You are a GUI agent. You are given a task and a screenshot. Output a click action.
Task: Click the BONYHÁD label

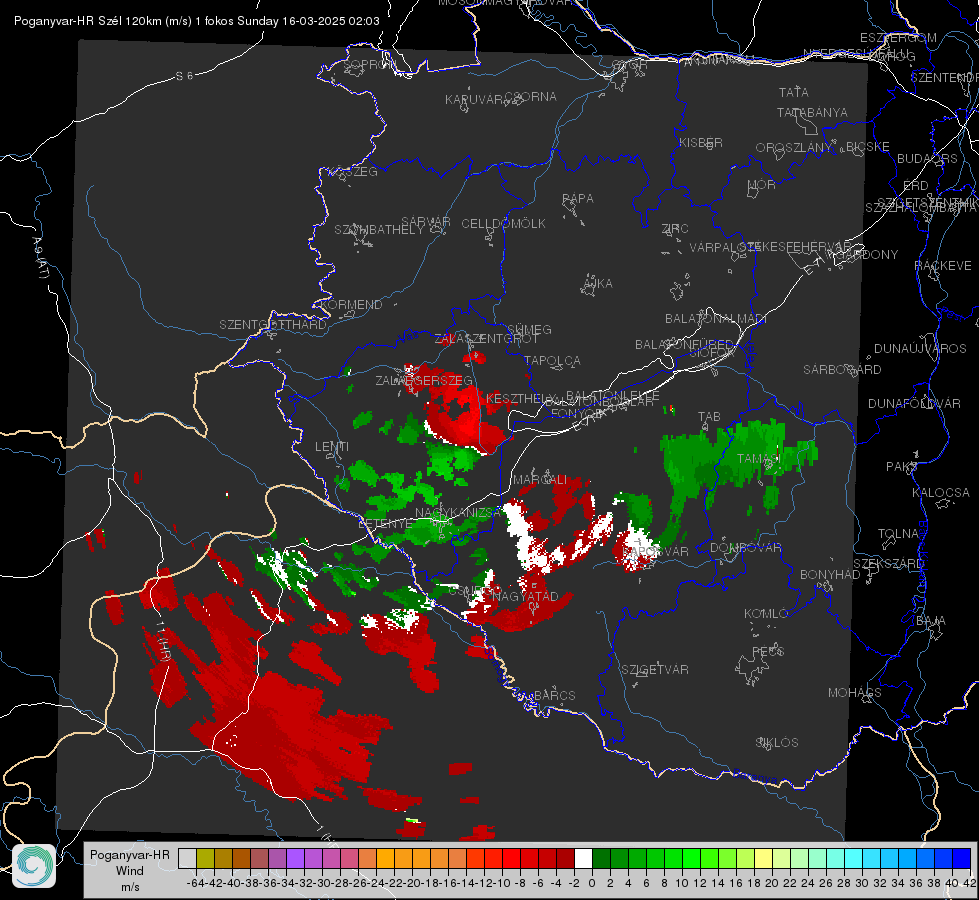coord(830,575)
